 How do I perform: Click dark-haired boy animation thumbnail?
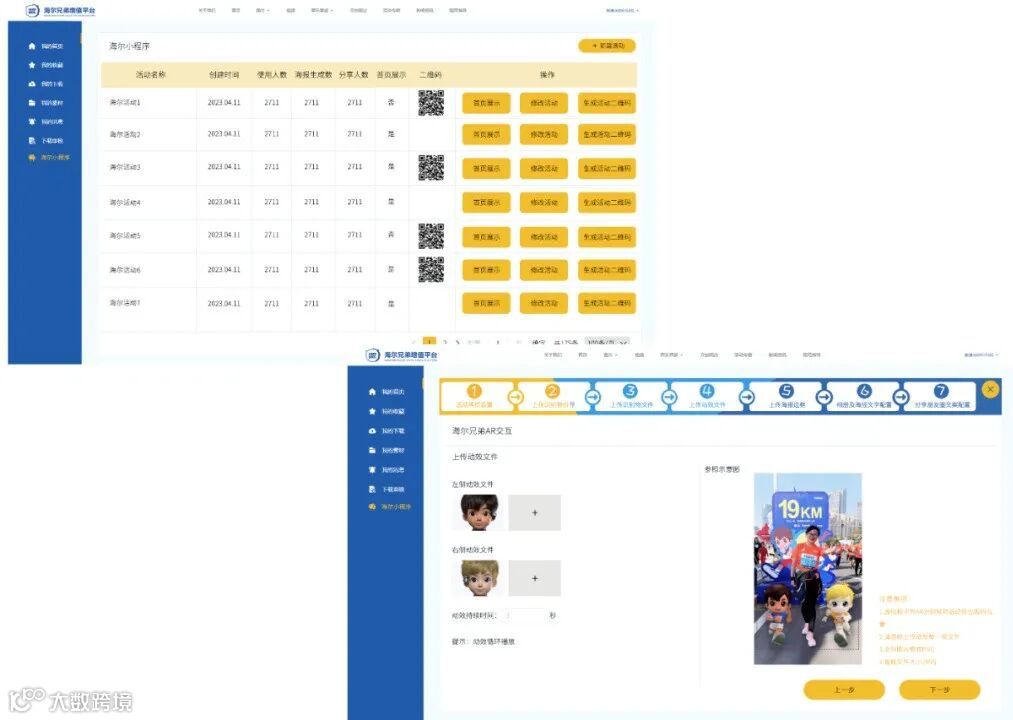[479, 513]
